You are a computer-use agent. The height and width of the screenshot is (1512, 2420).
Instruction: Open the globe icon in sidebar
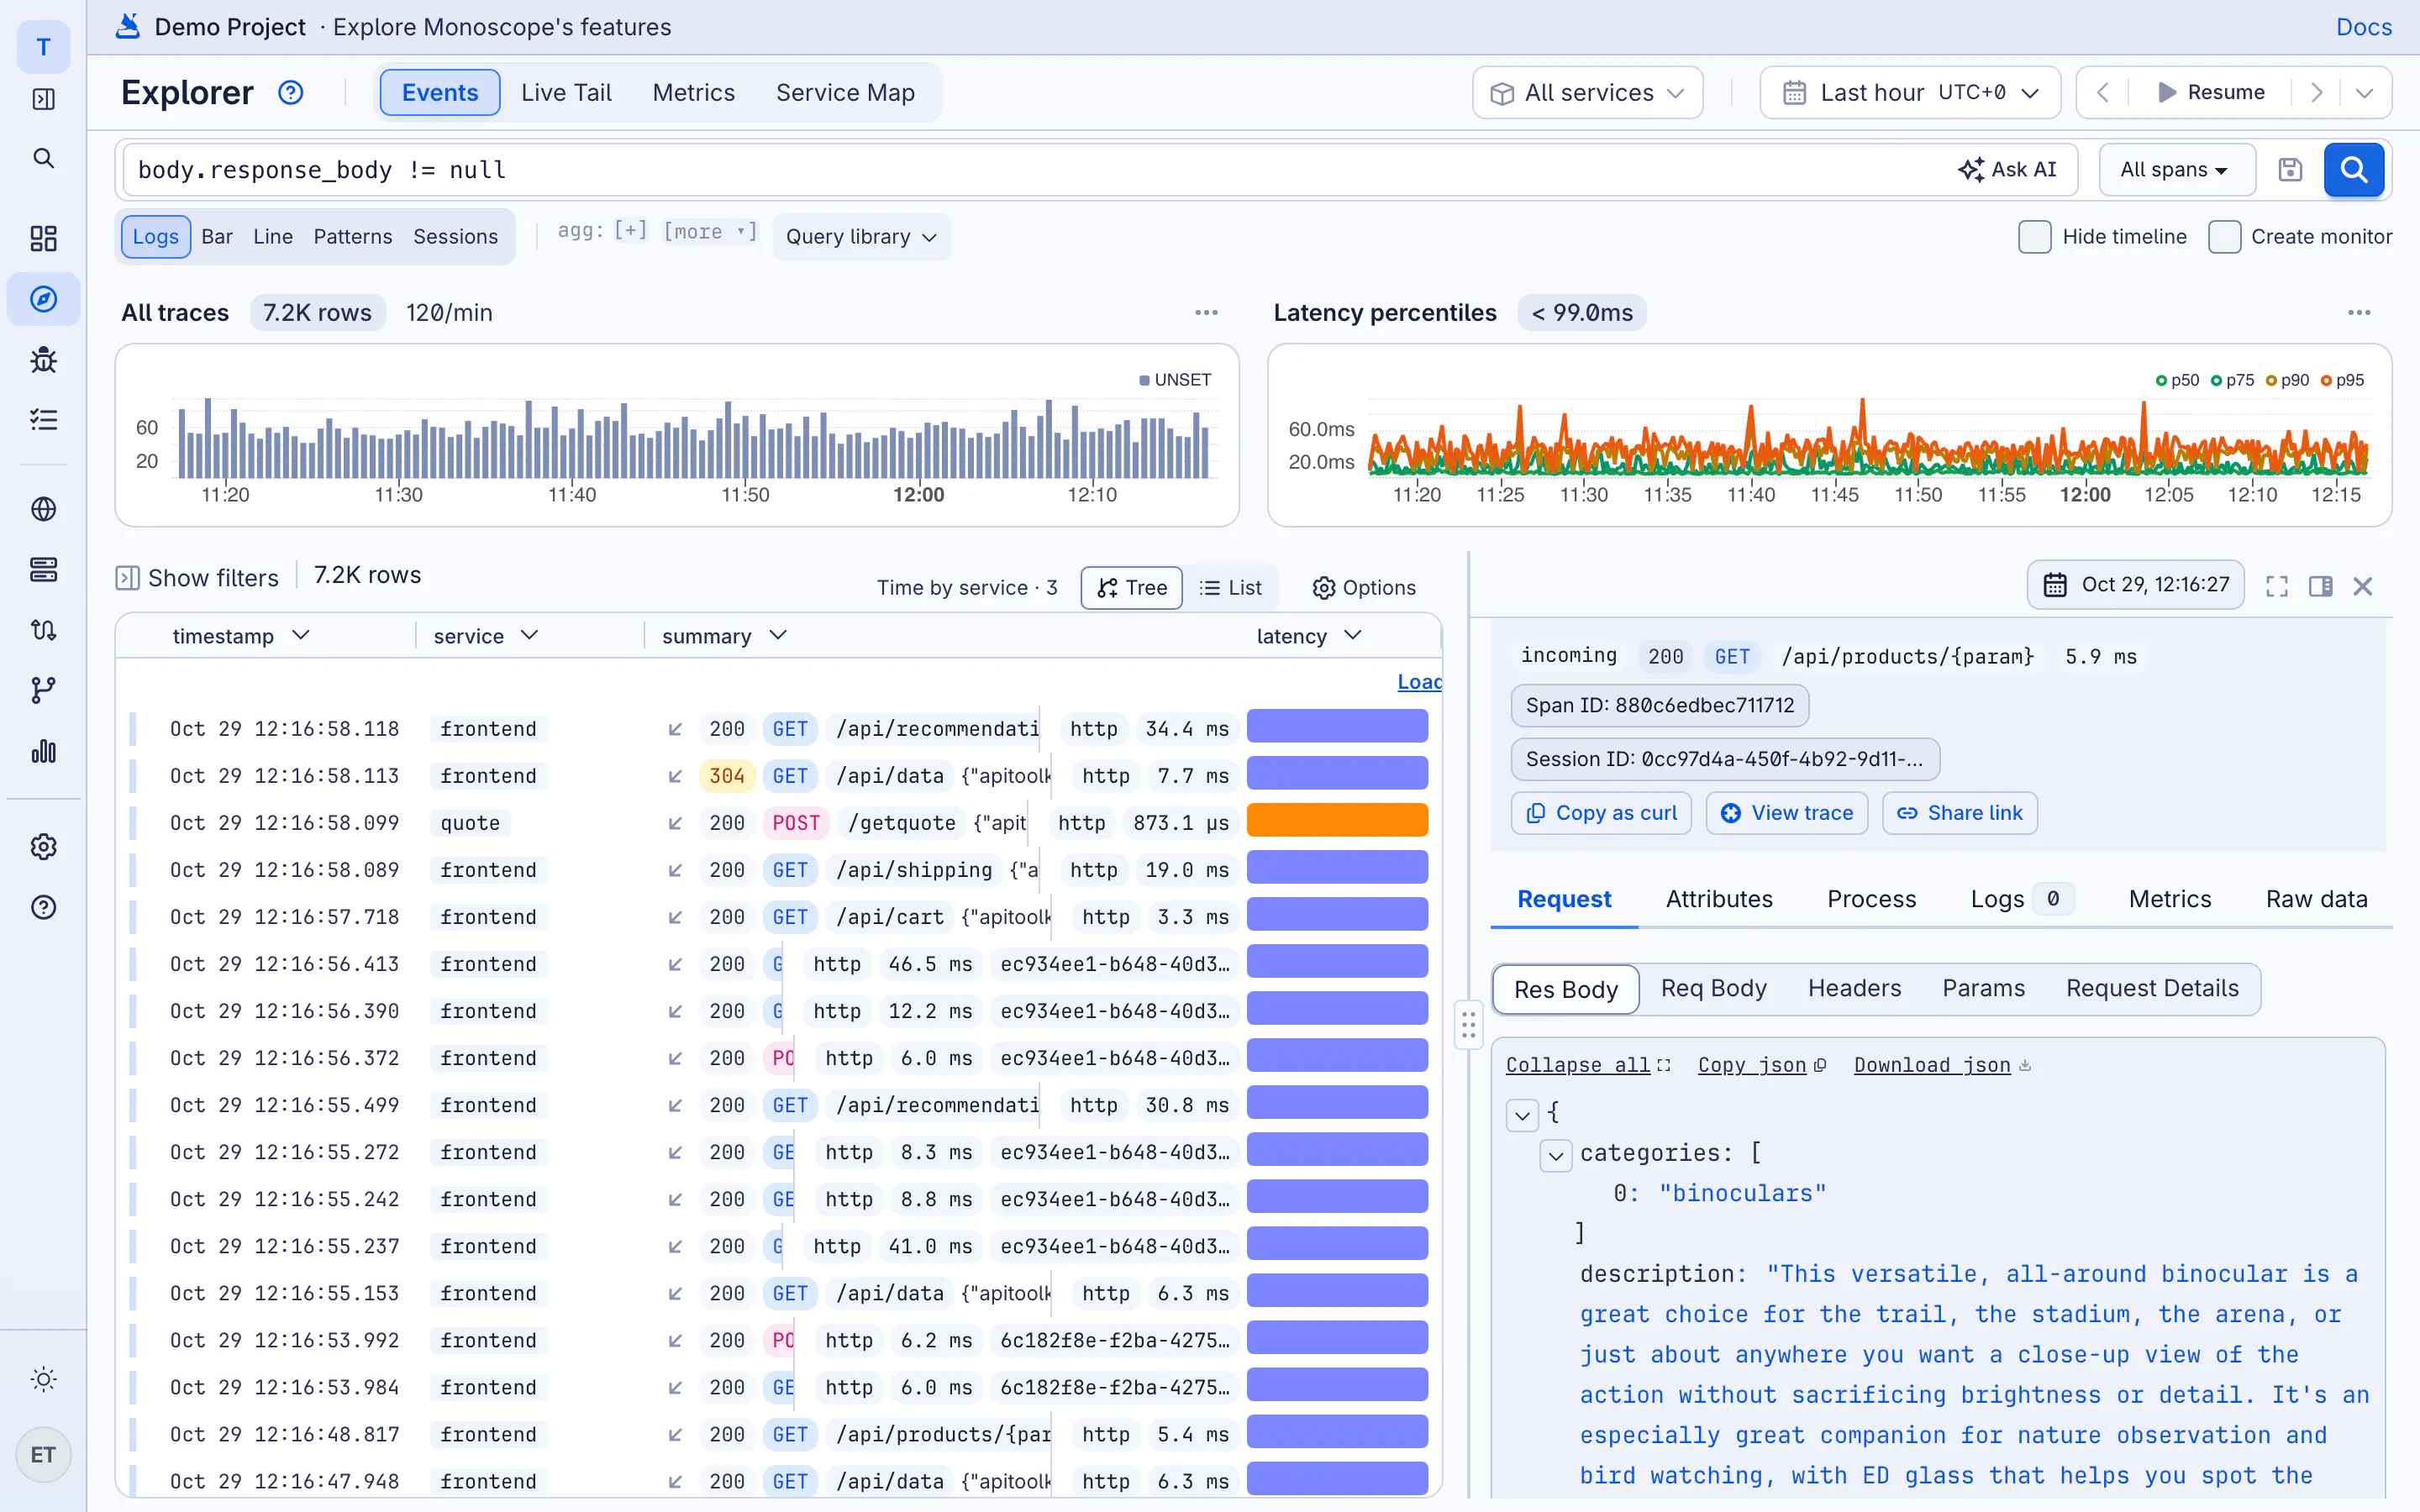(43, 509)
